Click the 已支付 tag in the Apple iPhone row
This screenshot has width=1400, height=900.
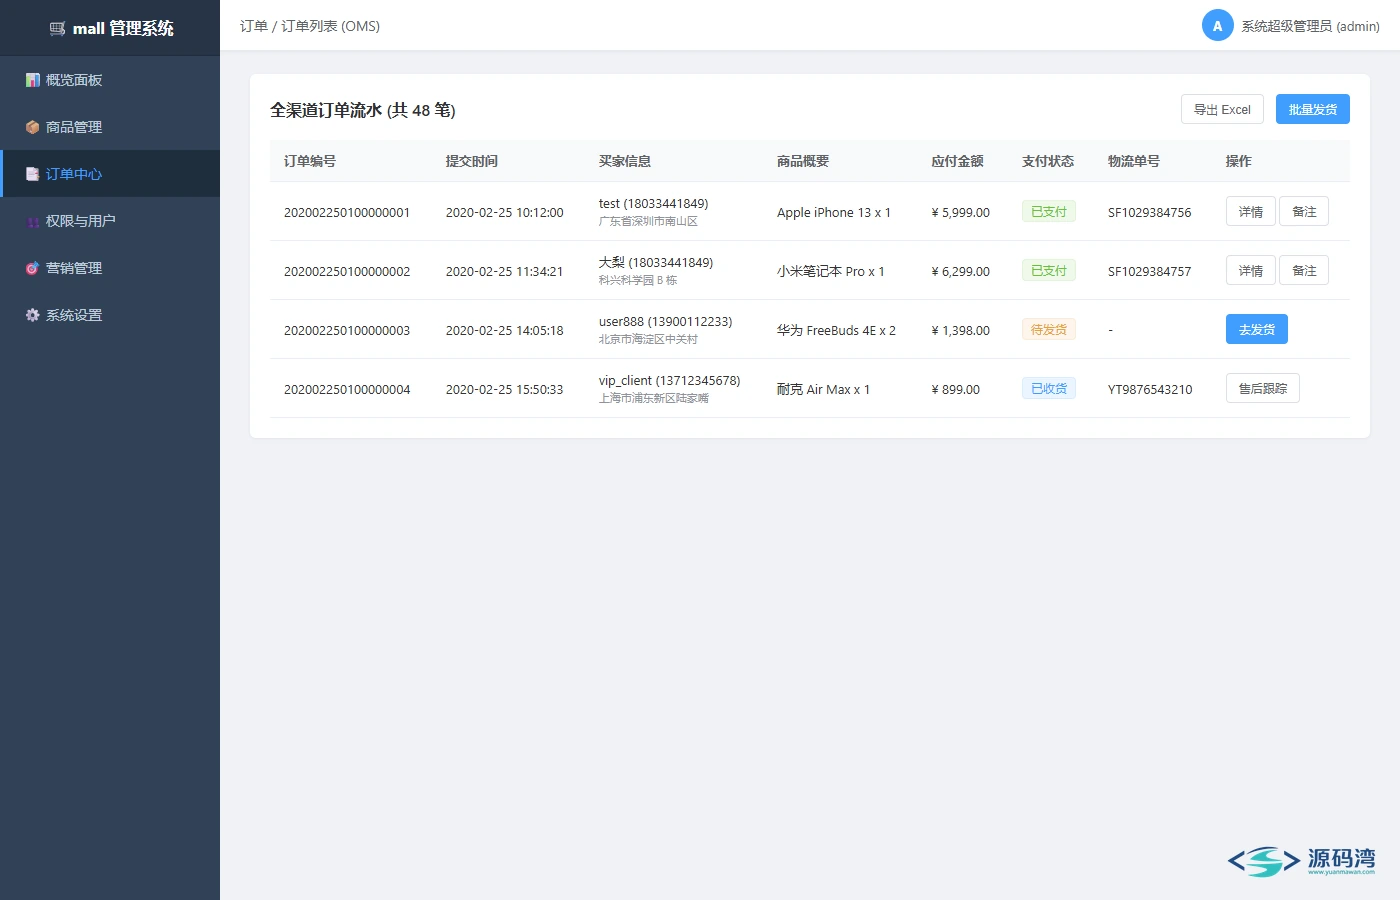click(1049, 211)
